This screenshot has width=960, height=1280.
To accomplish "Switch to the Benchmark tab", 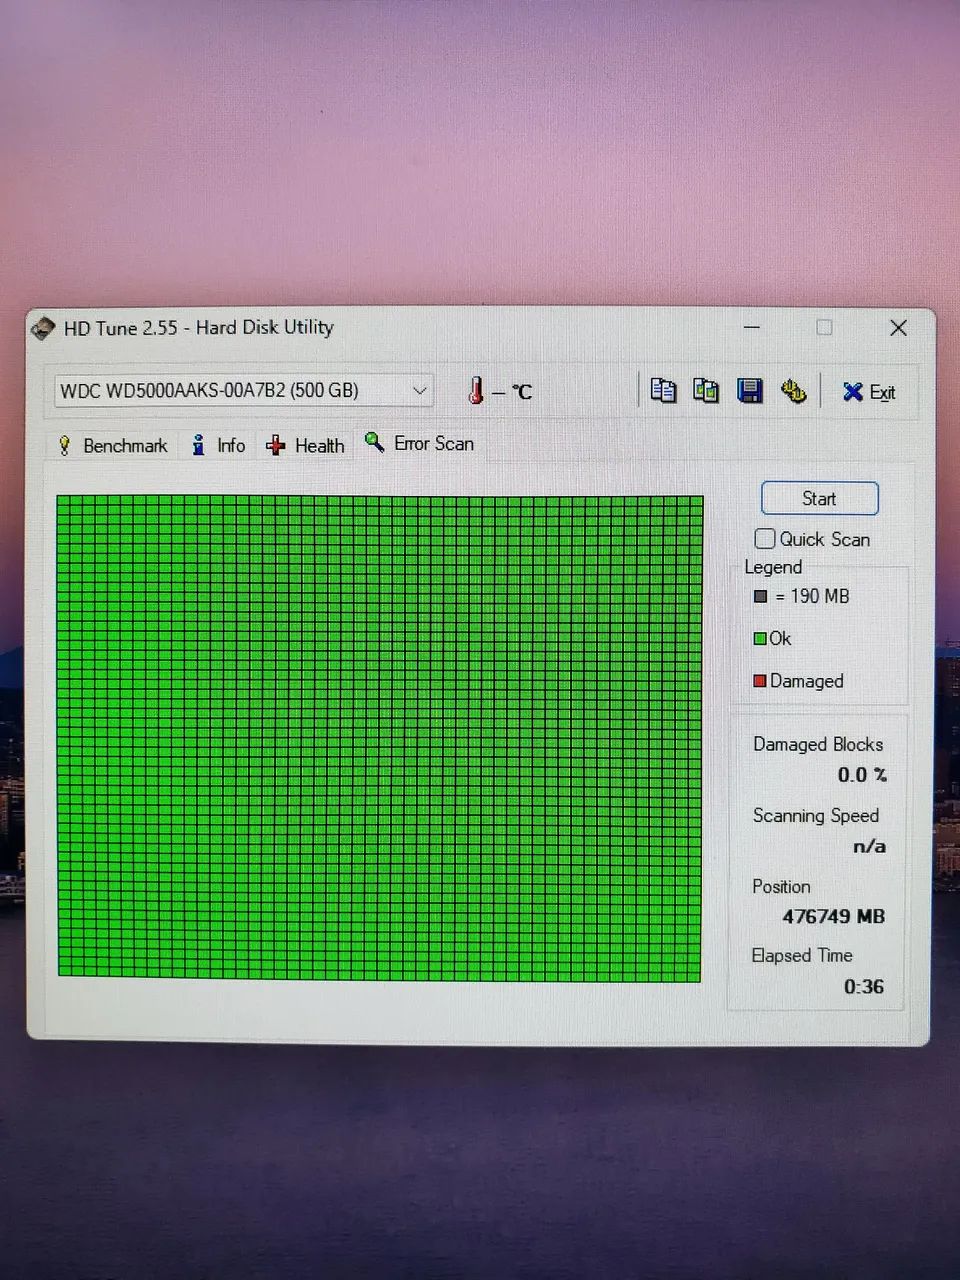I will pyautogui.click(x=113, y=445).
